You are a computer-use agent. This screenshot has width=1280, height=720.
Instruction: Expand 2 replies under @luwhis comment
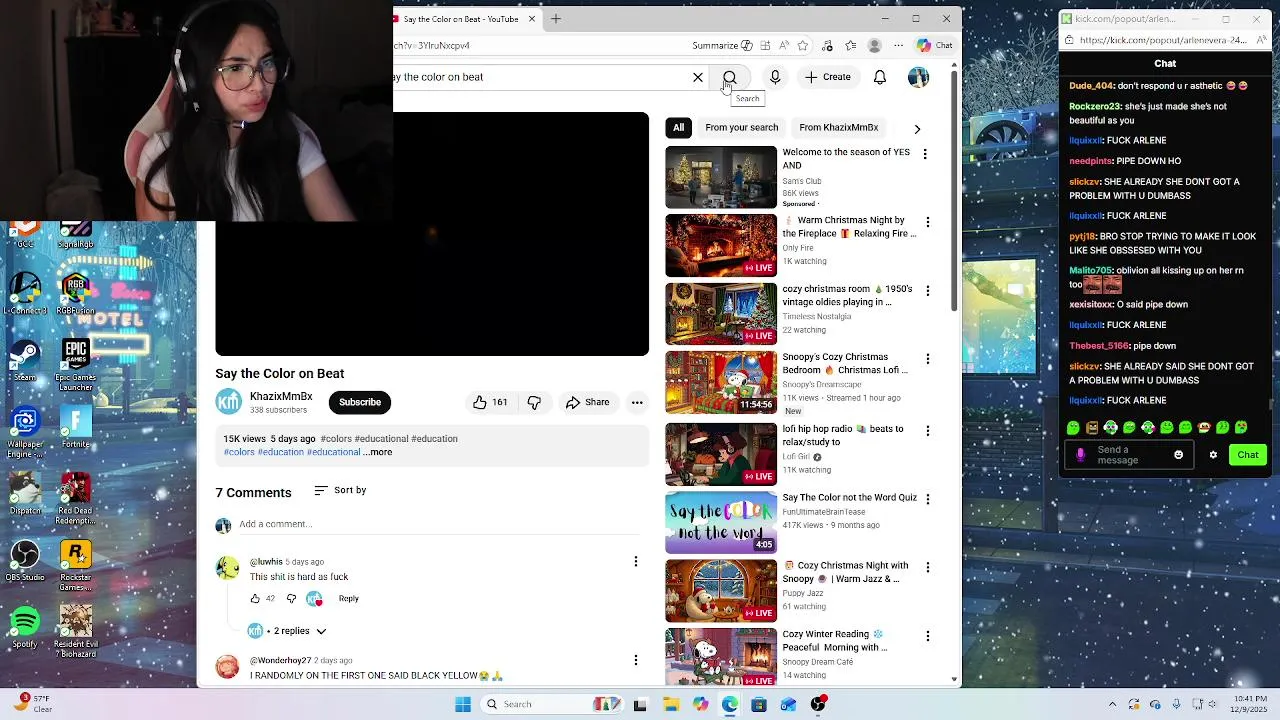click(288, 631)
